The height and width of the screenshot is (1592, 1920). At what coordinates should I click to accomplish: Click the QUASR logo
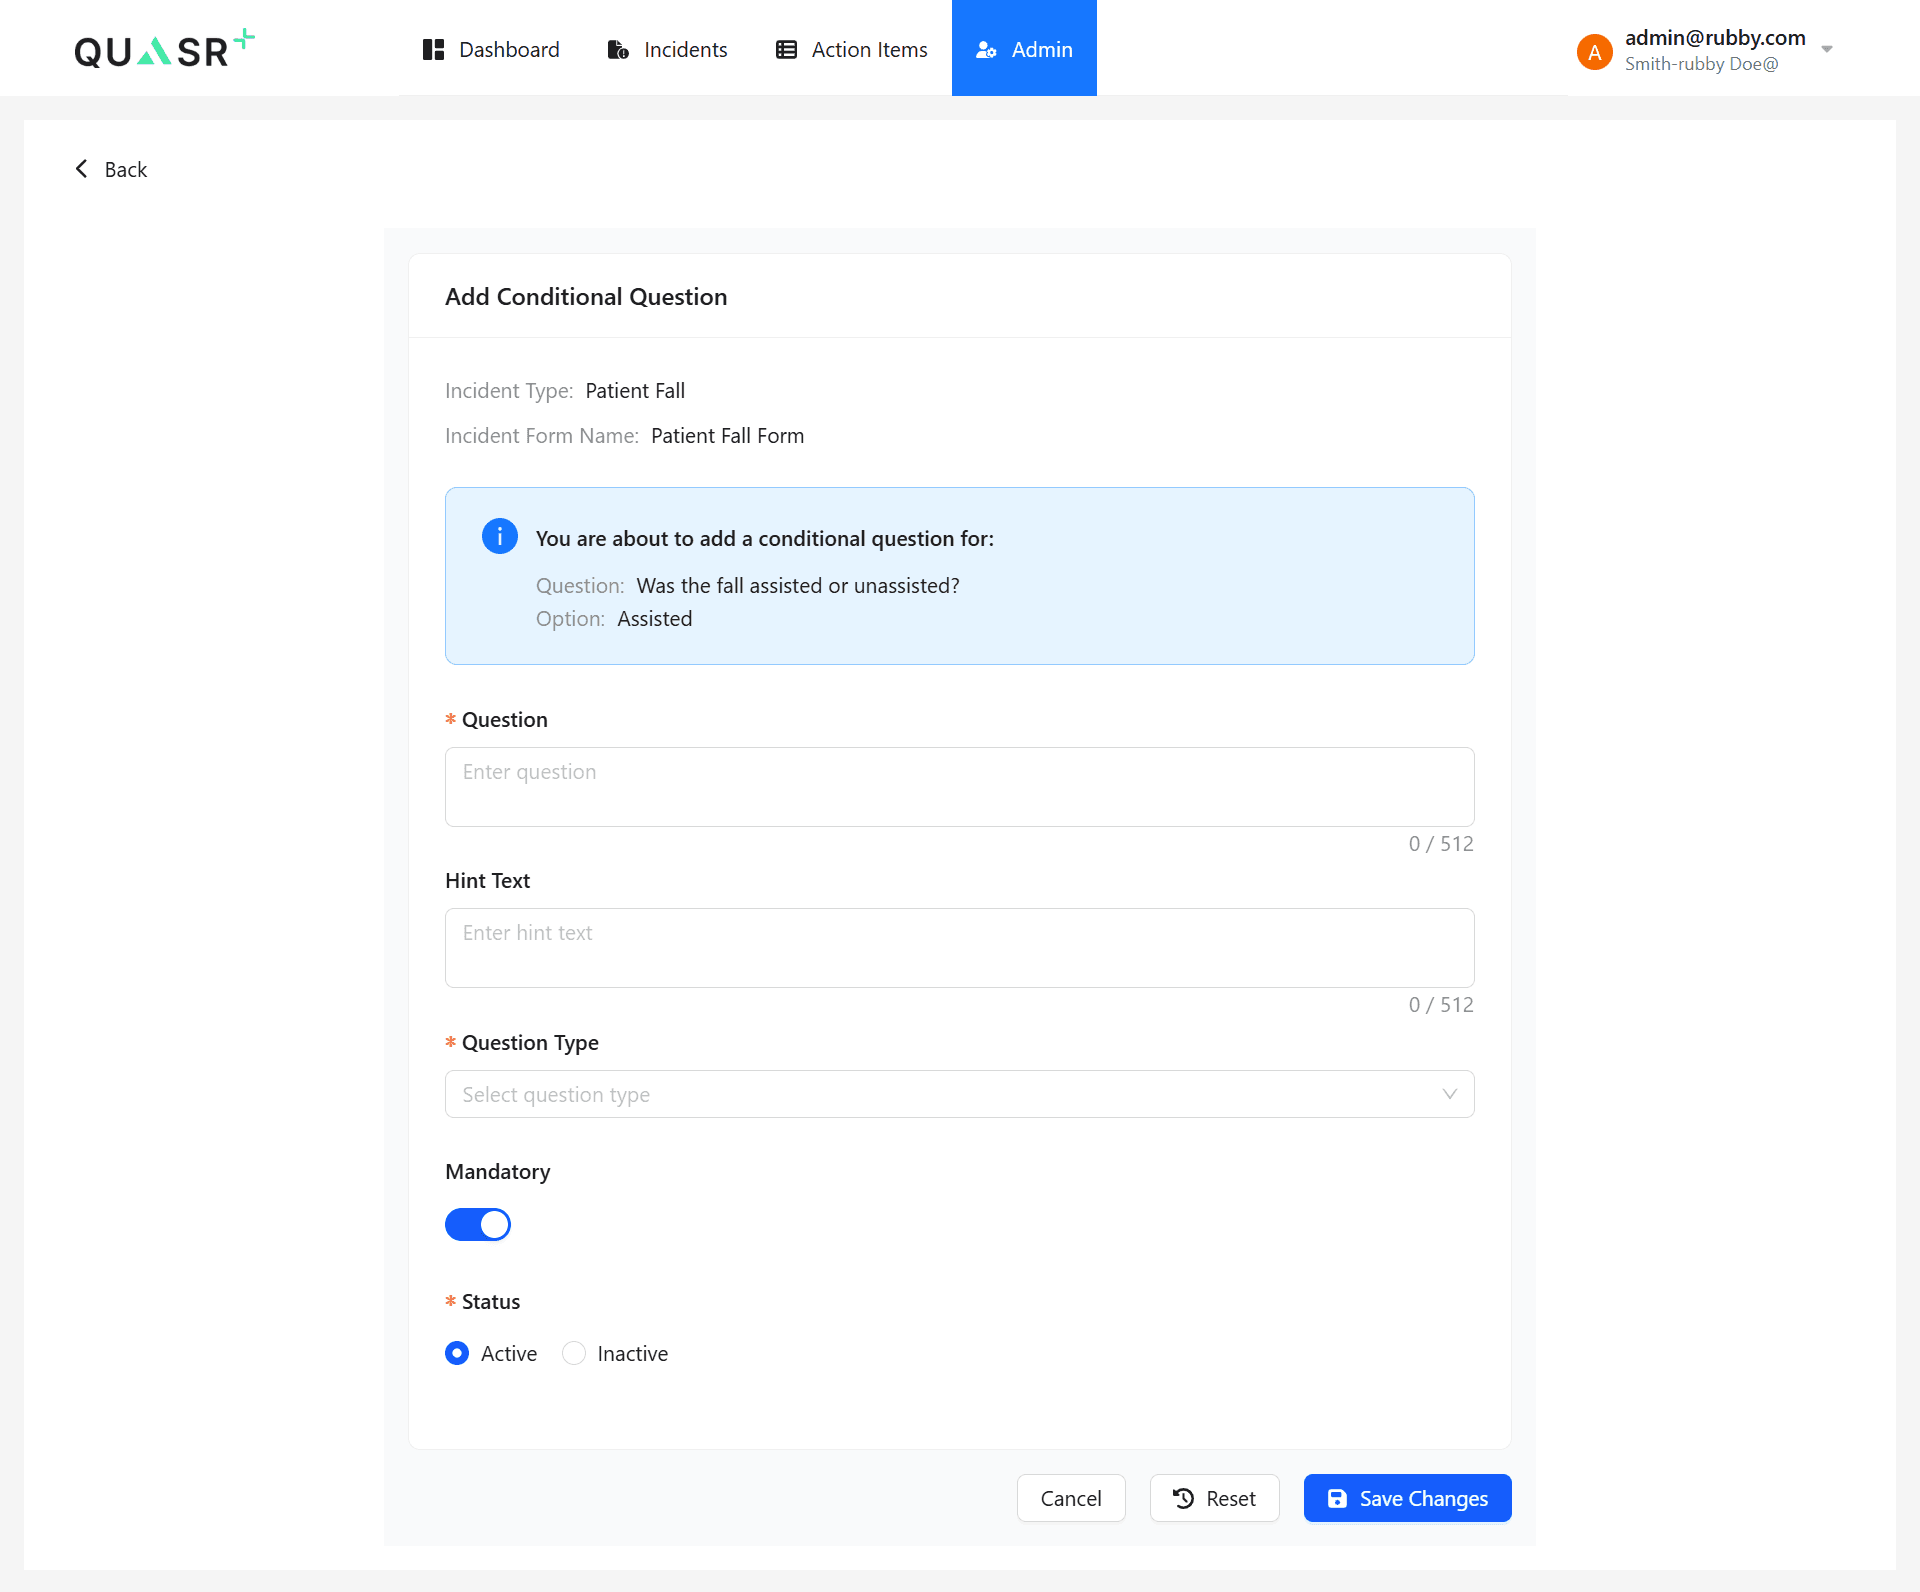164,49
